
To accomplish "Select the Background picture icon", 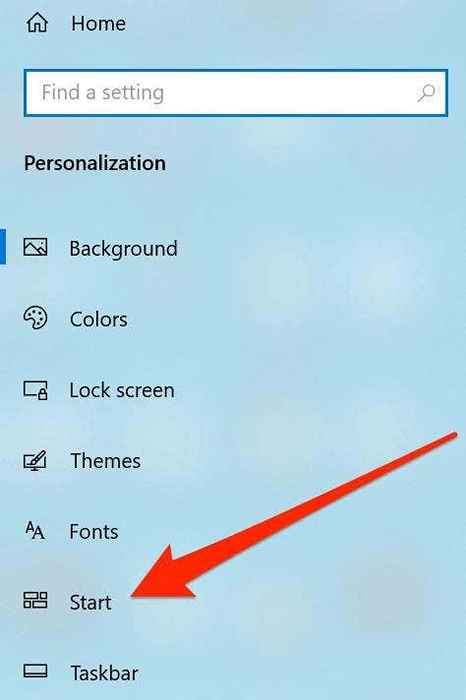I will click(35, 247).
